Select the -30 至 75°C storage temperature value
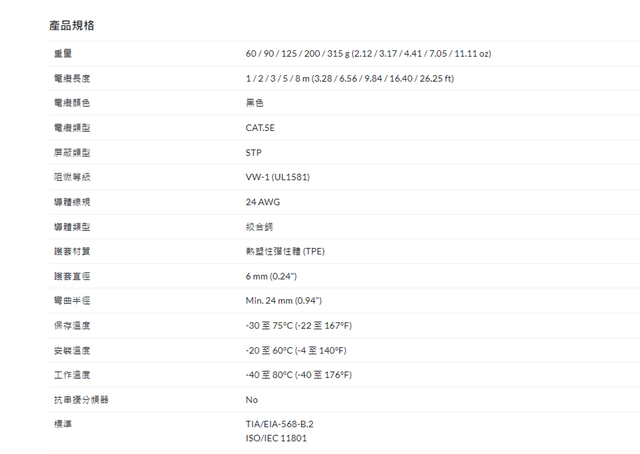Screen dimensions: 640x454 point(298,326)
